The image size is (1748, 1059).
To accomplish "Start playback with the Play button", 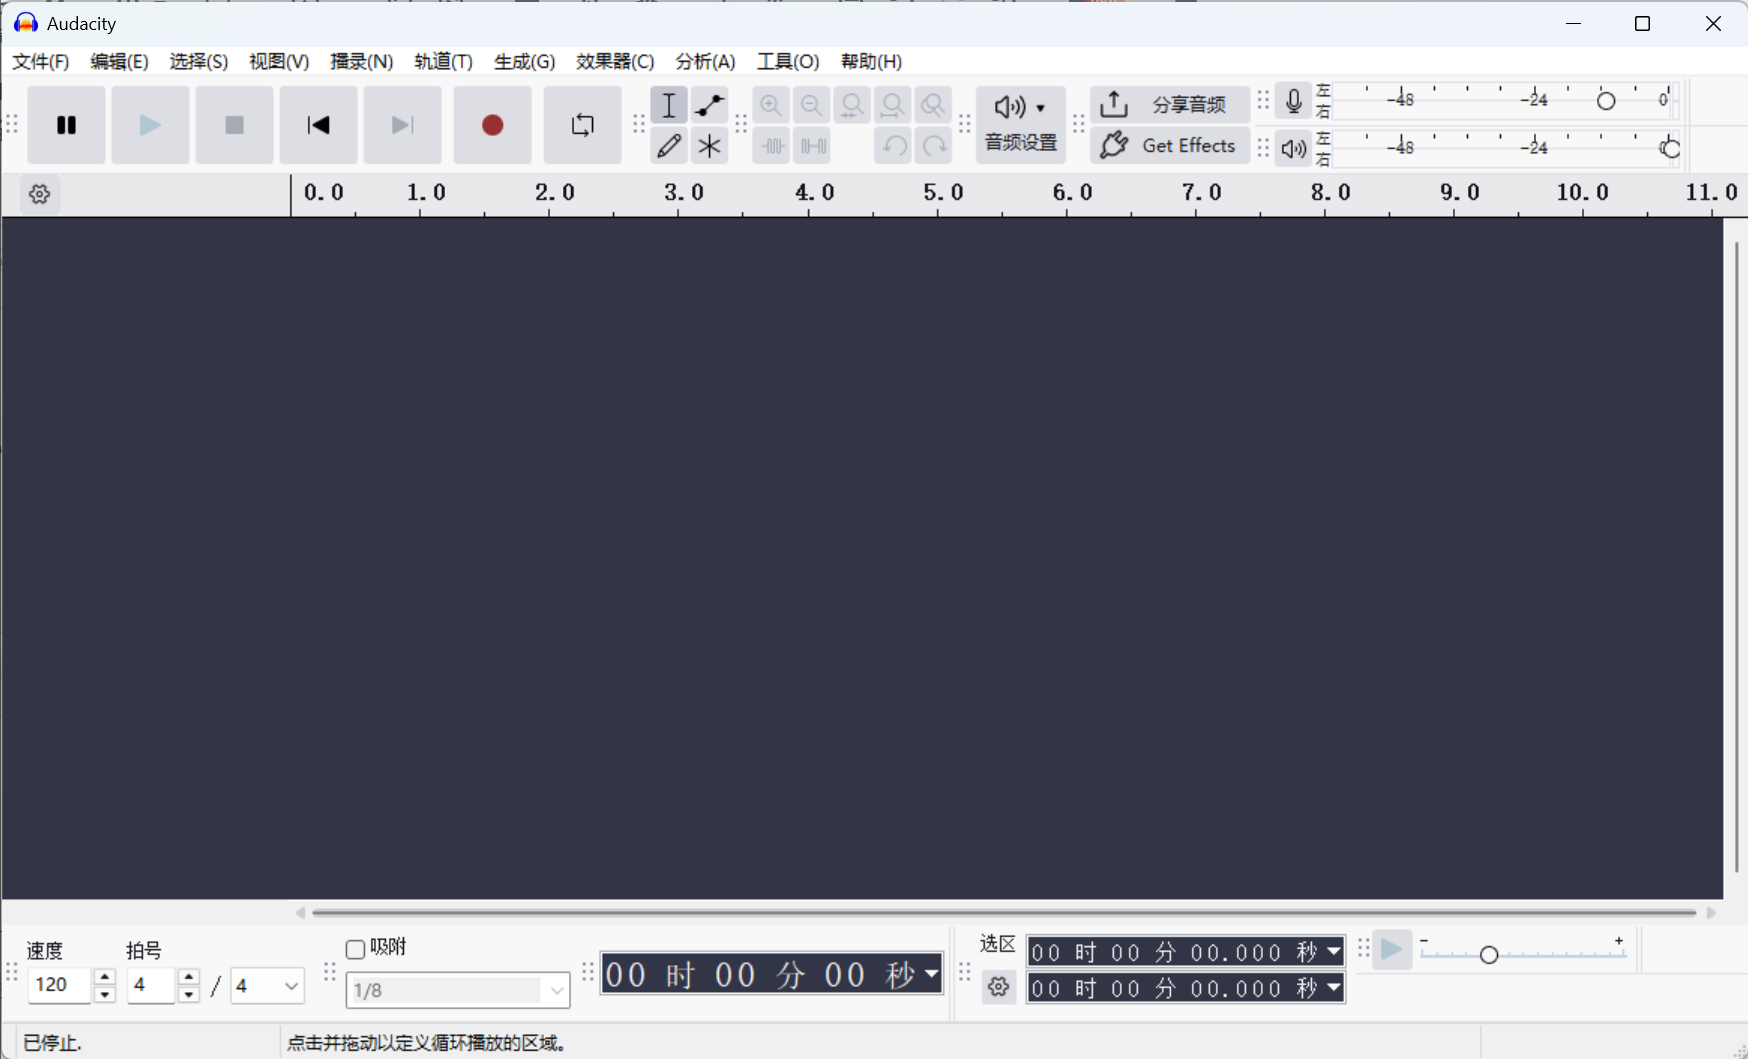I will coord(150,125).
